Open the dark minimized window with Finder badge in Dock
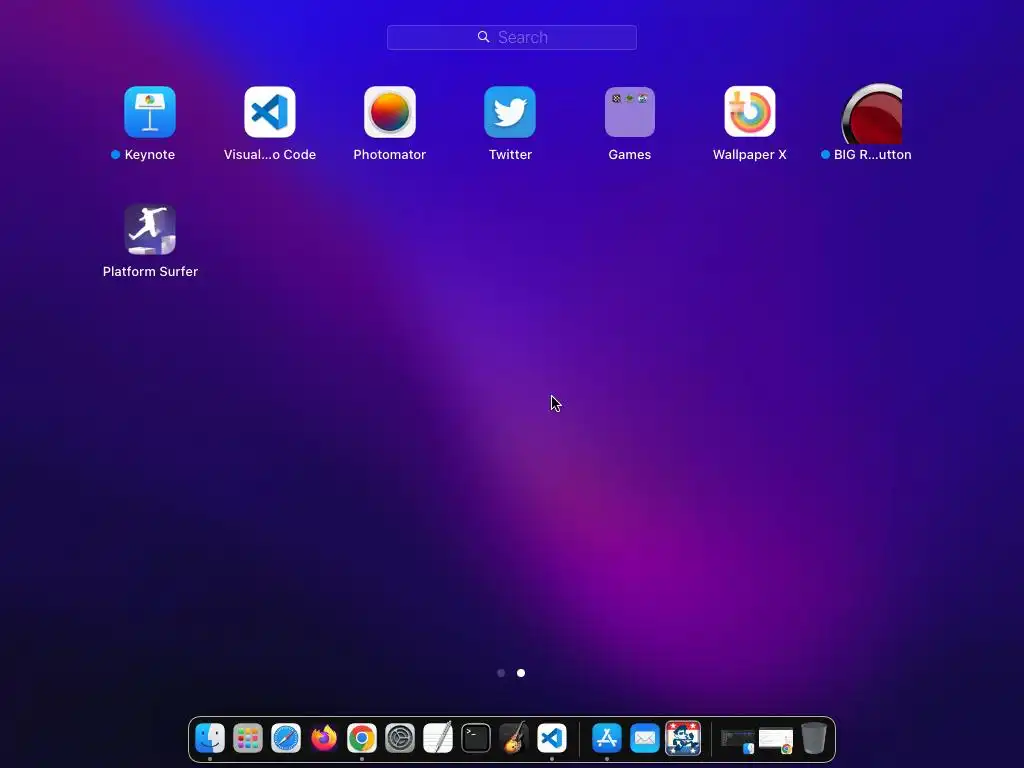Screen dimensions: 1024x768 pos(737,741)
